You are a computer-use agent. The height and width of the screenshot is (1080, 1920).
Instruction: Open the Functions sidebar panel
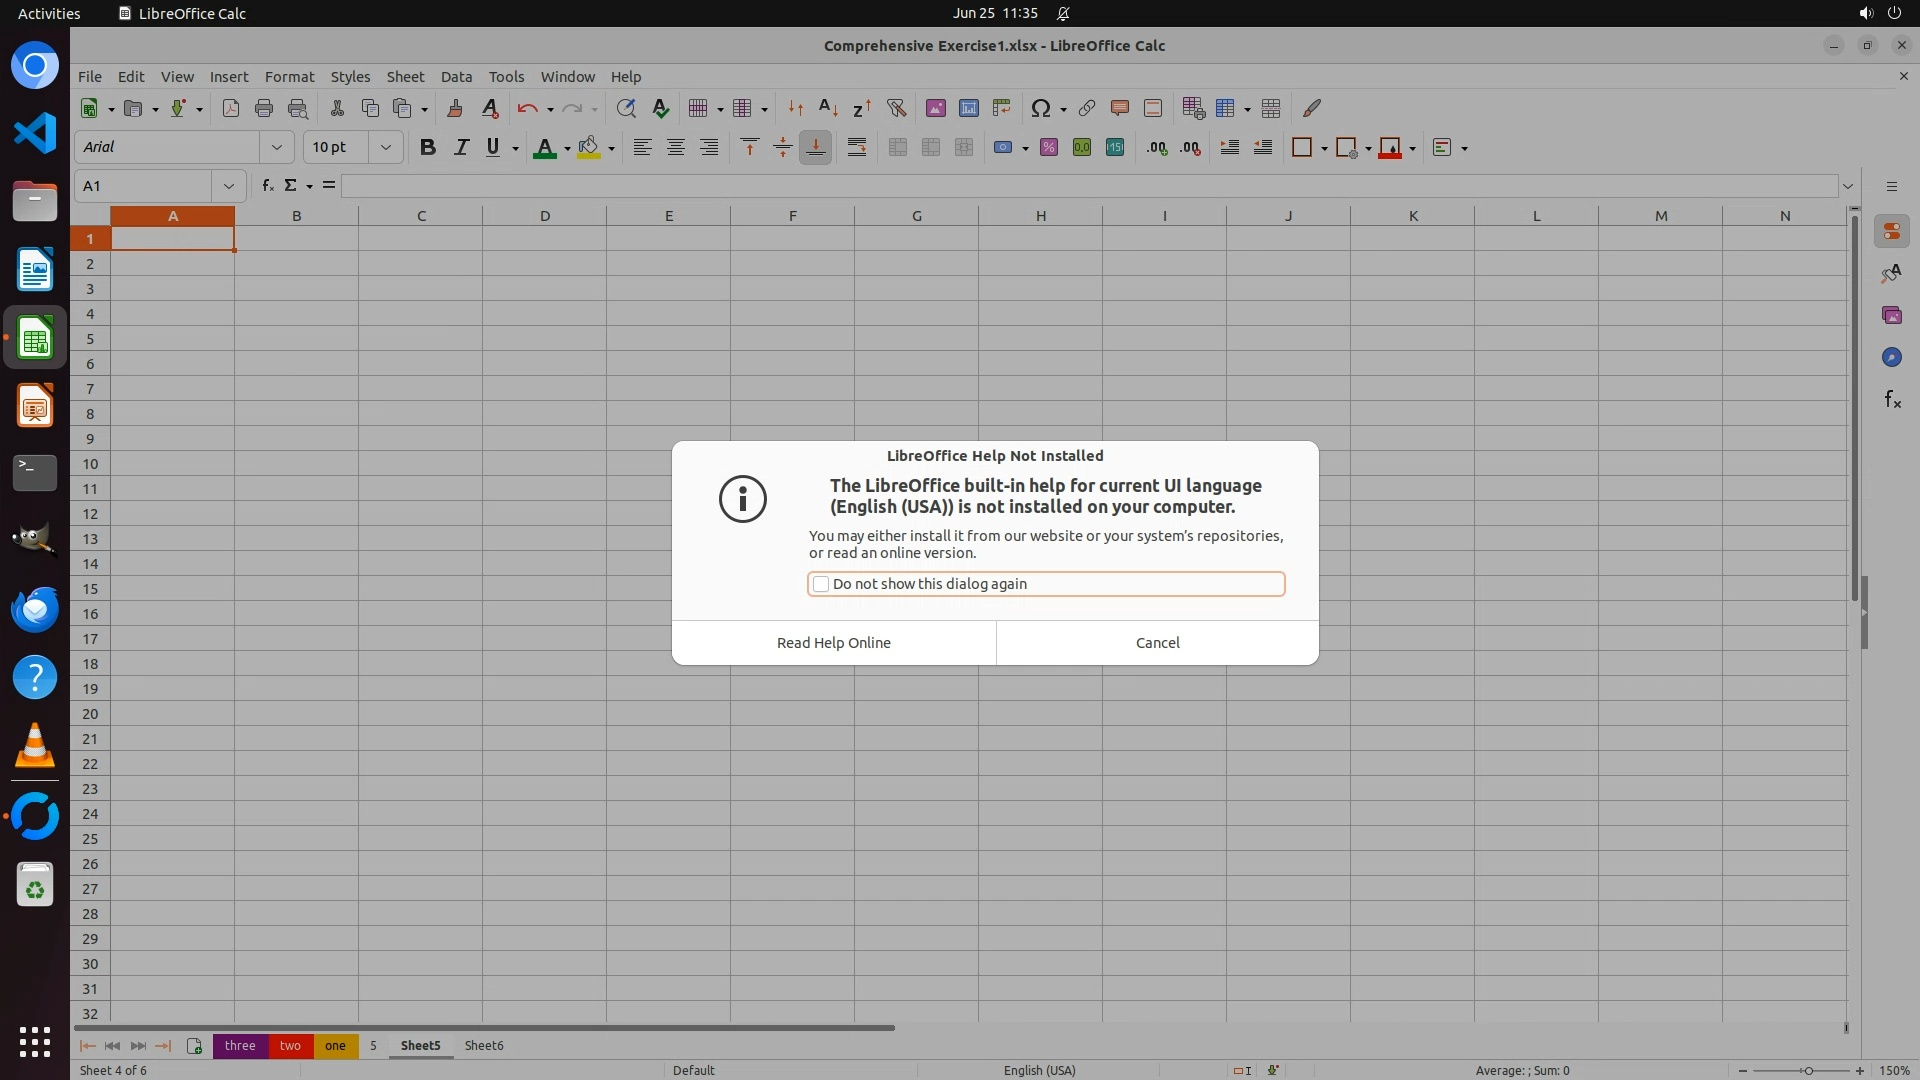tap(1892, 400)
